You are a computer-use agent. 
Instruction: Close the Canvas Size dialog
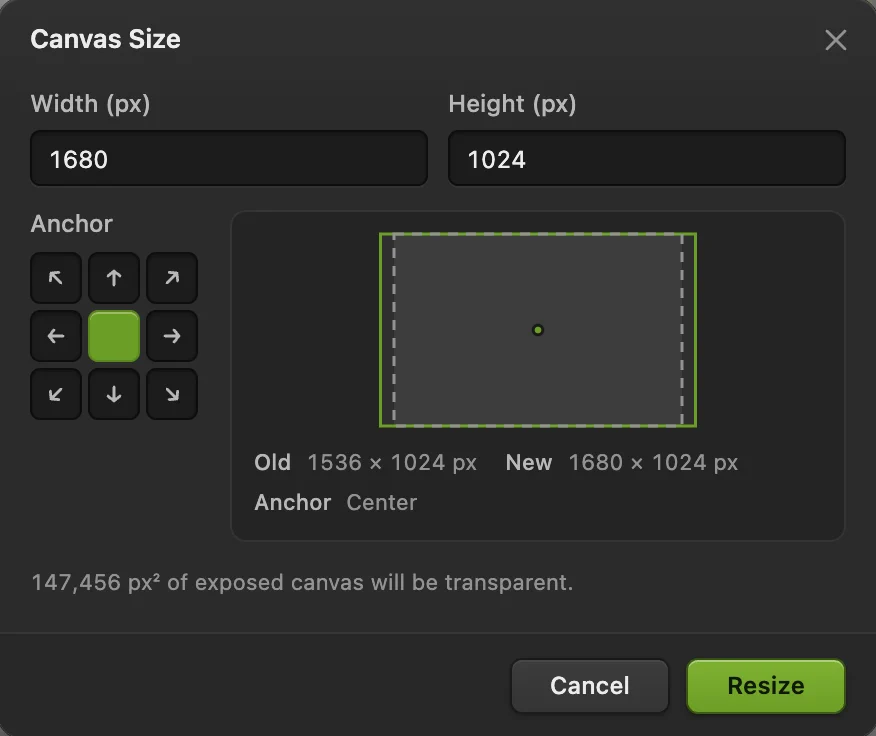[x=836, y=40]
